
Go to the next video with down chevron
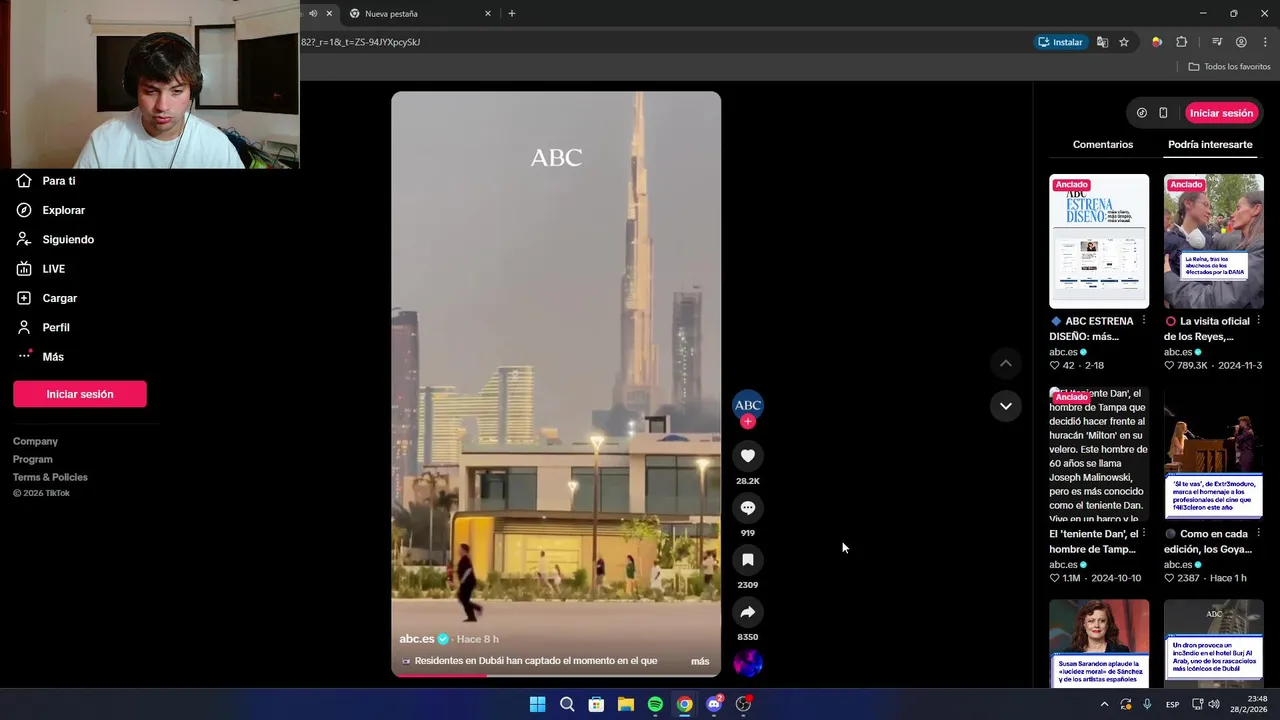click(x=1006, y=406)
